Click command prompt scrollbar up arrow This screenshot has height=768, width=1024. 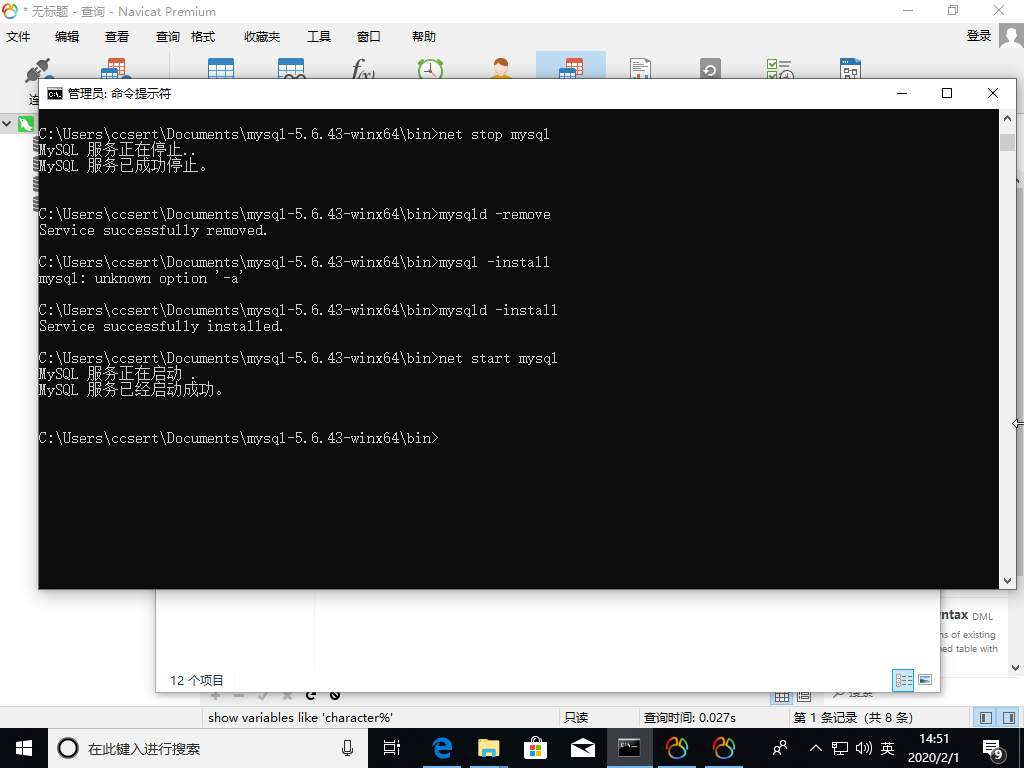[1007, 118]
